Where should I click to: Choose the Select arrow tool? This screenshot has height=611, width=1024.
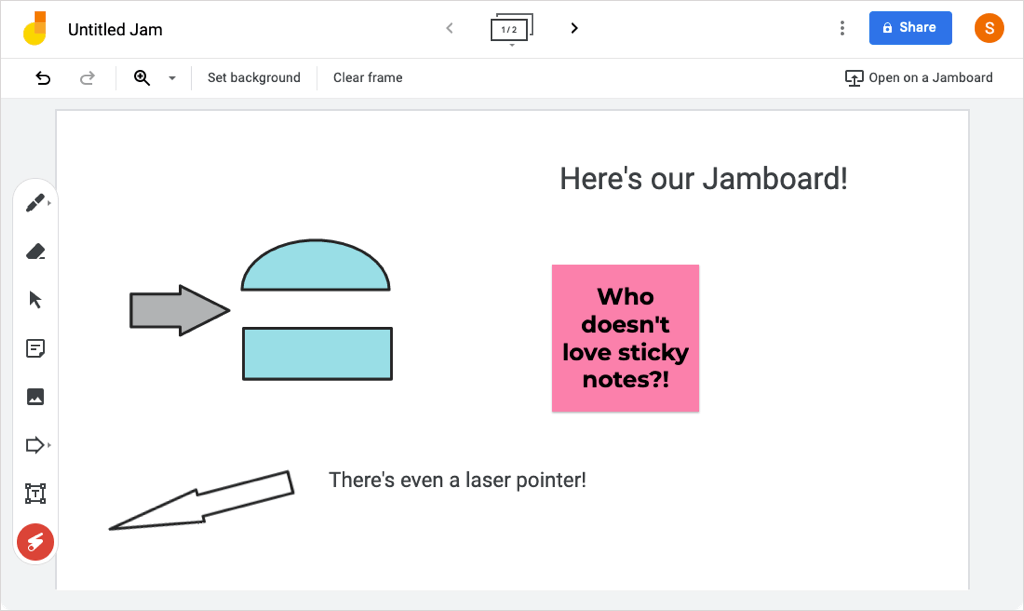pos(36,300)
